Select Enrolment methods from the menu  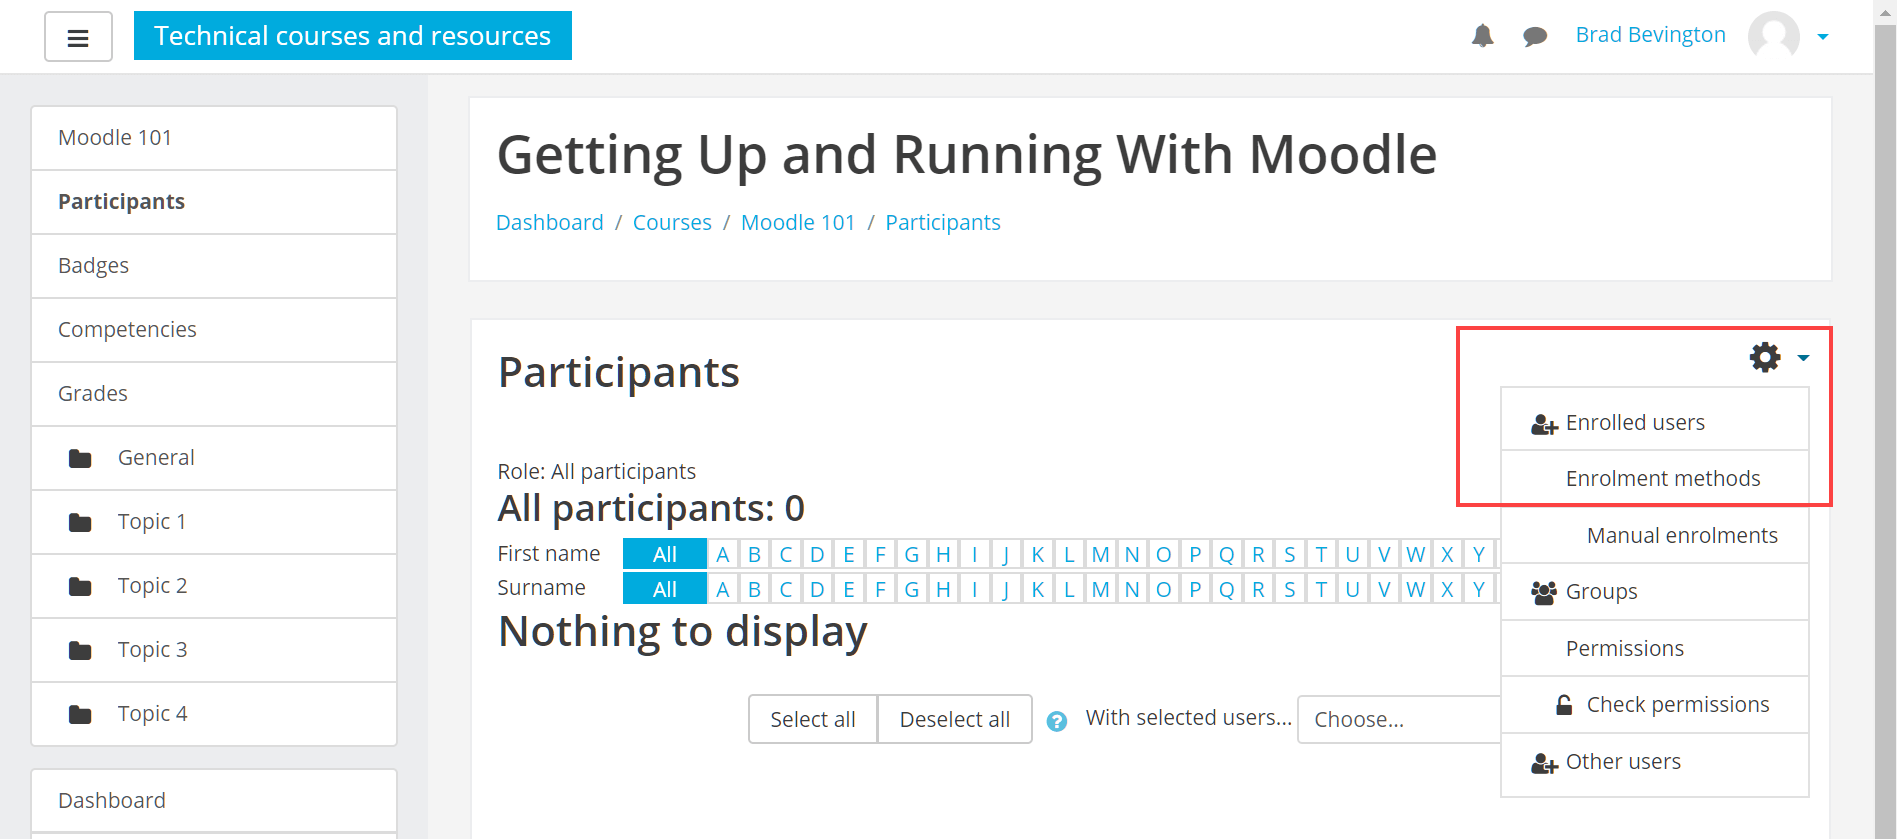coord(1662,479)
